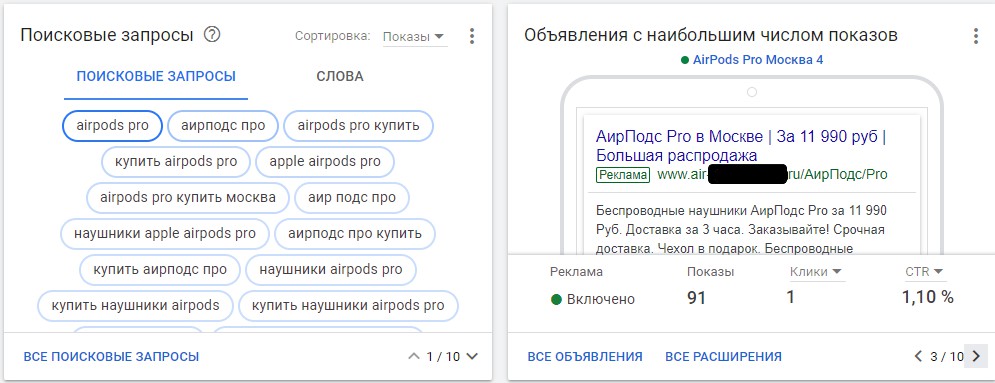Expand the CTR metric dropdown

pos(925,272)
